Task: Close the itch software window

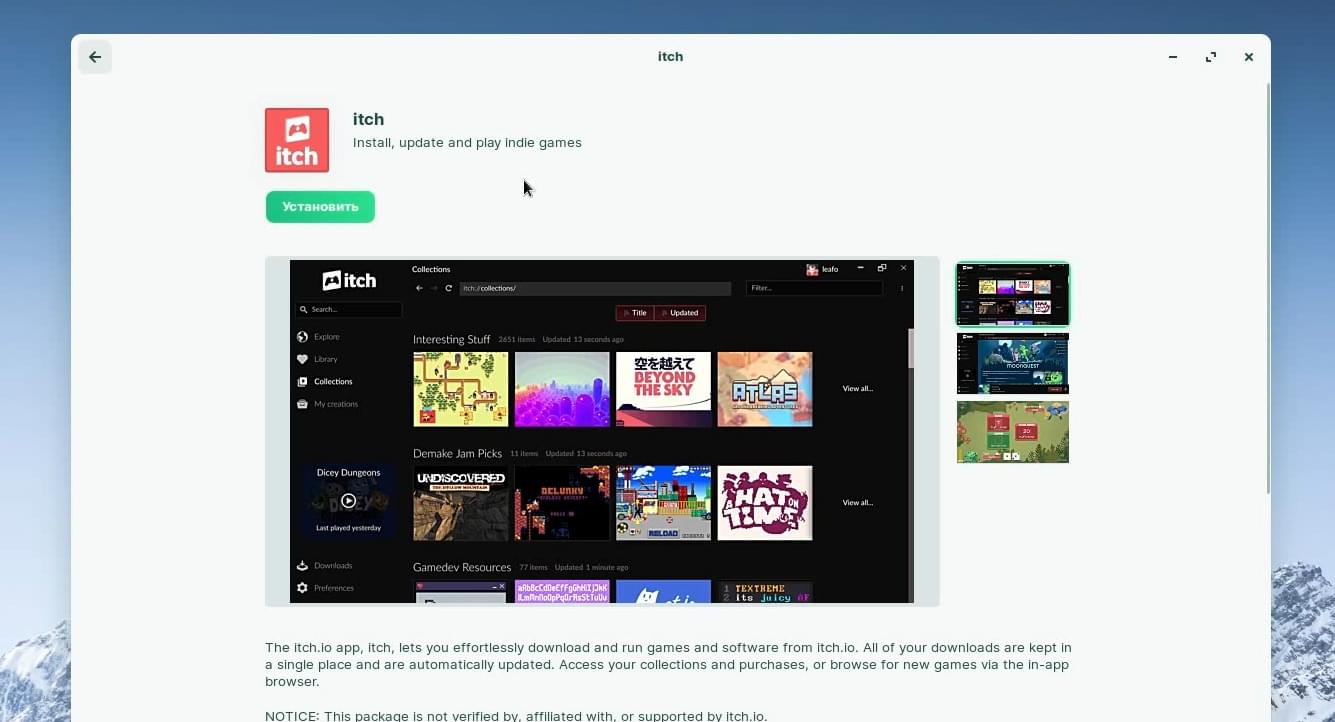Action: tap(1249, 57)
